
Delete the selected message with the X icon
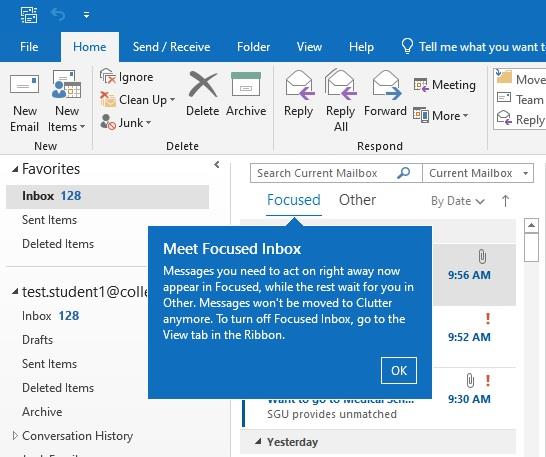click(x=203, y=85)
